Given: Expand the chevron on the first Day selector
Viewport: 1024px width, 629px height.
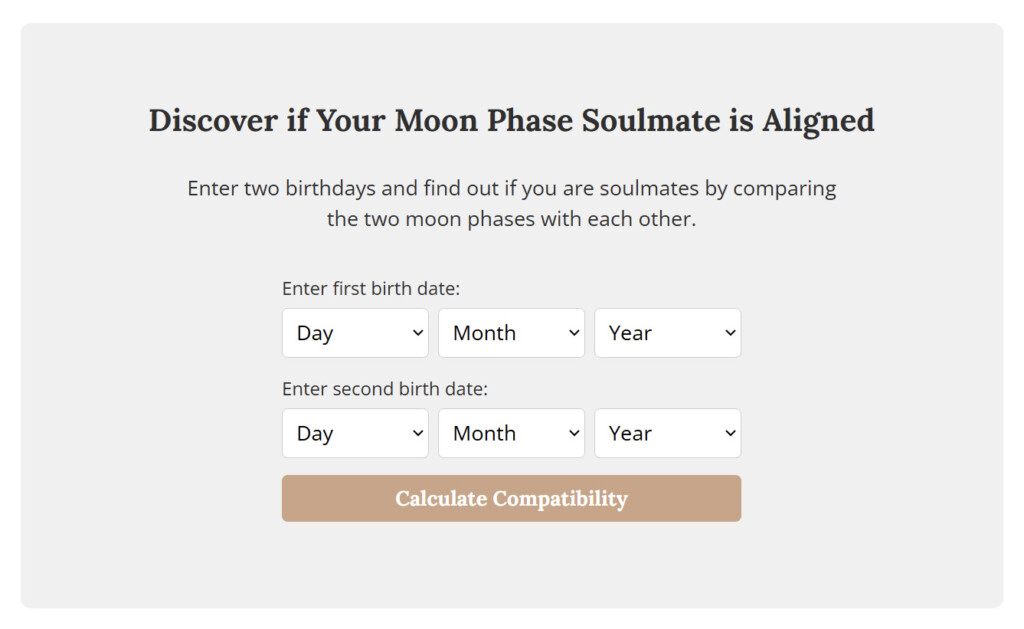Looking at the screenshot, I should pyautogui.click(x=417, y=332).
